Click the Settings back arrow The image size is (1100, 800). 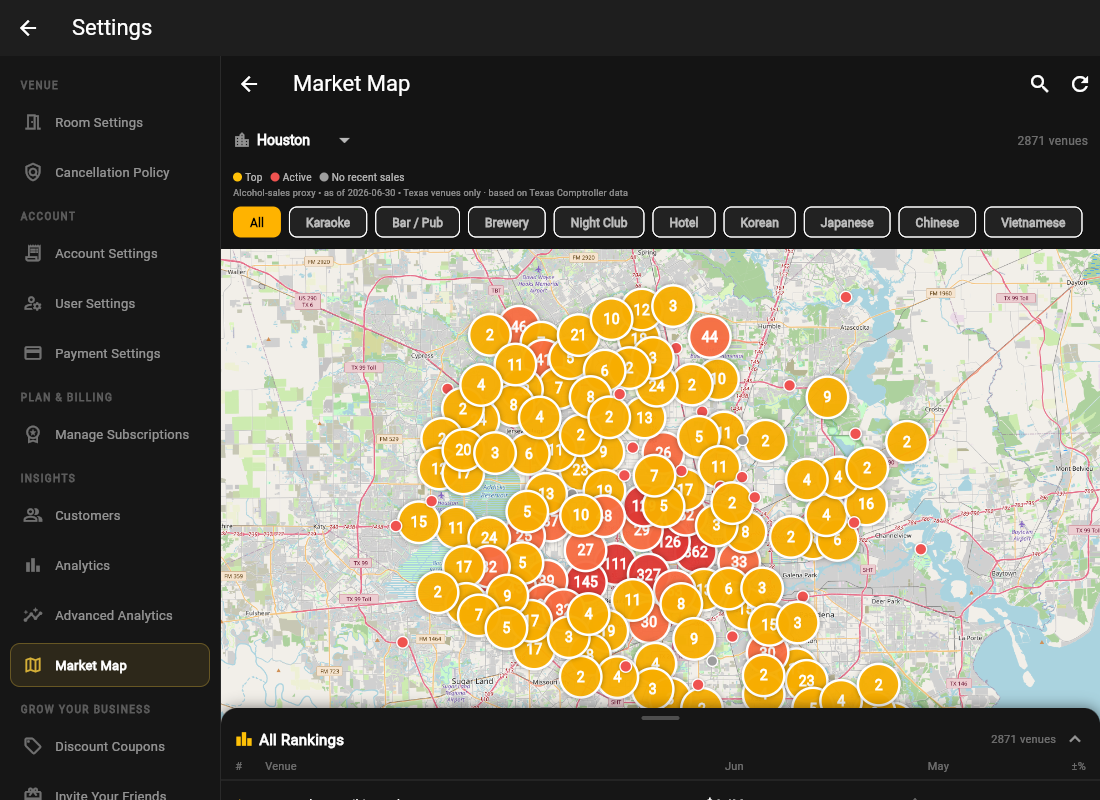click(28, 28)
